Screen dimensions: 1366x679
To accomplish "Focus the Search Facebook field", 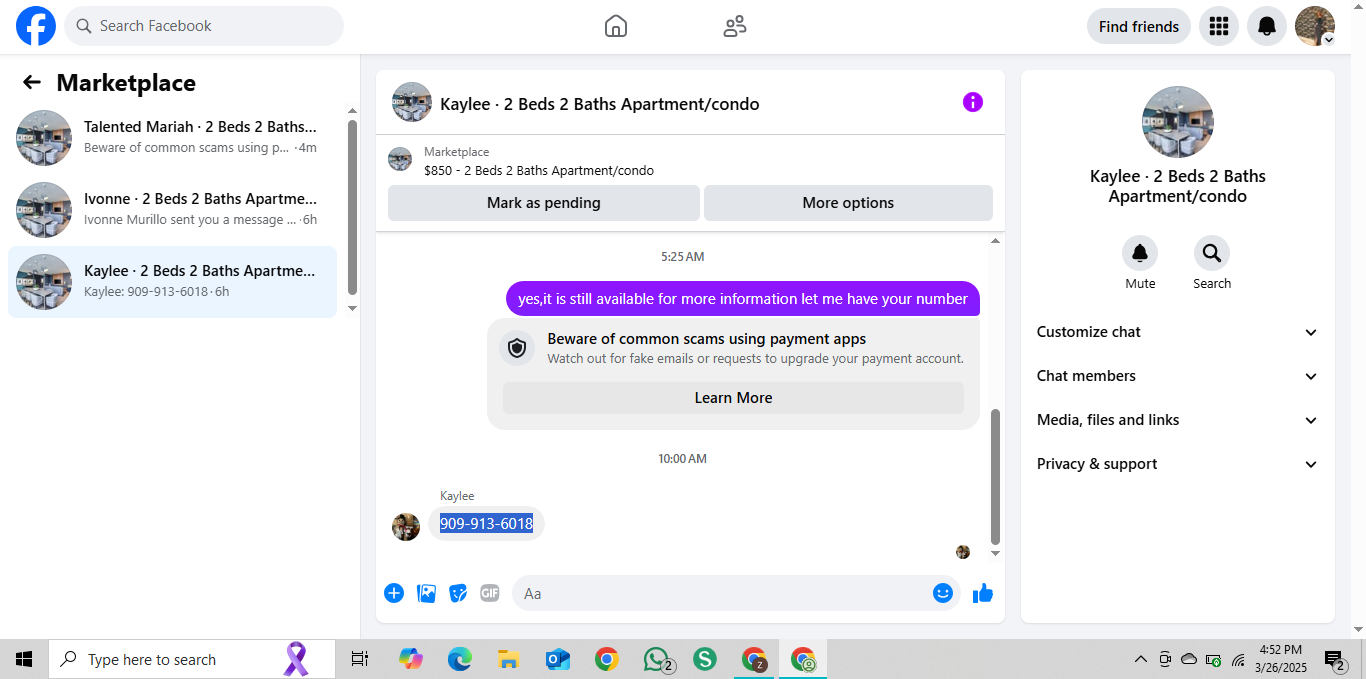I will (204, 26).
